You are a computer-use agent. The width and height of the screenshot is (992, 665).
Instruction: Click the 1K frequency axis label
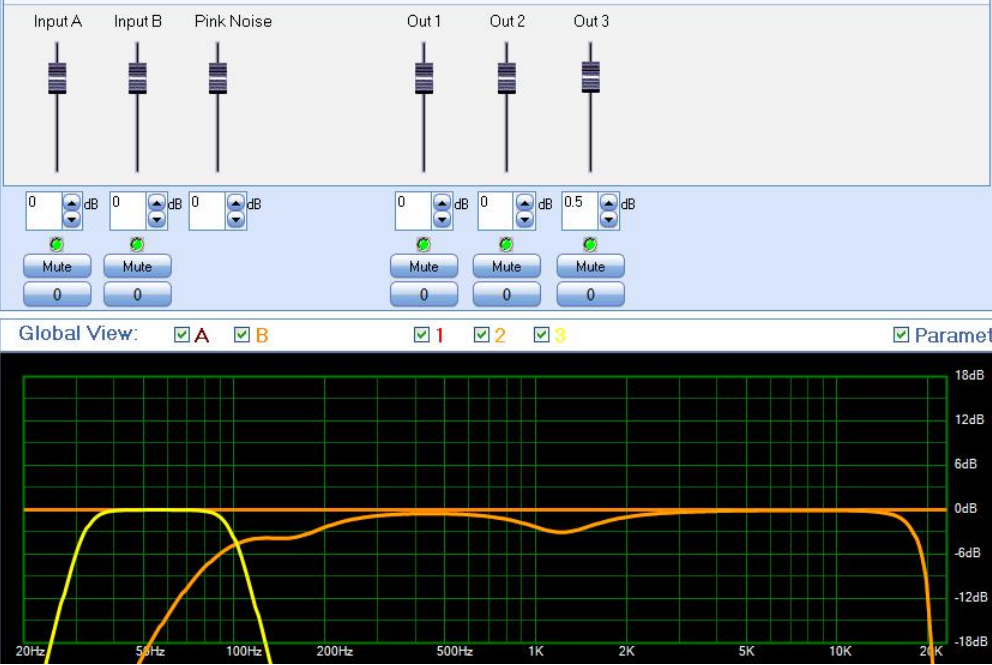536,651
